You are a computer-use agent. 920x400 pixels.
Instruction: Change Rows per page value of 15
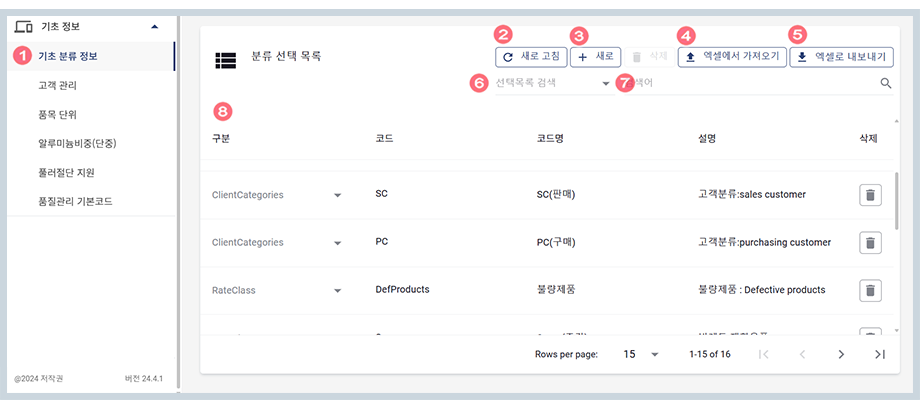pyautogui.click(x=641, y=354)
